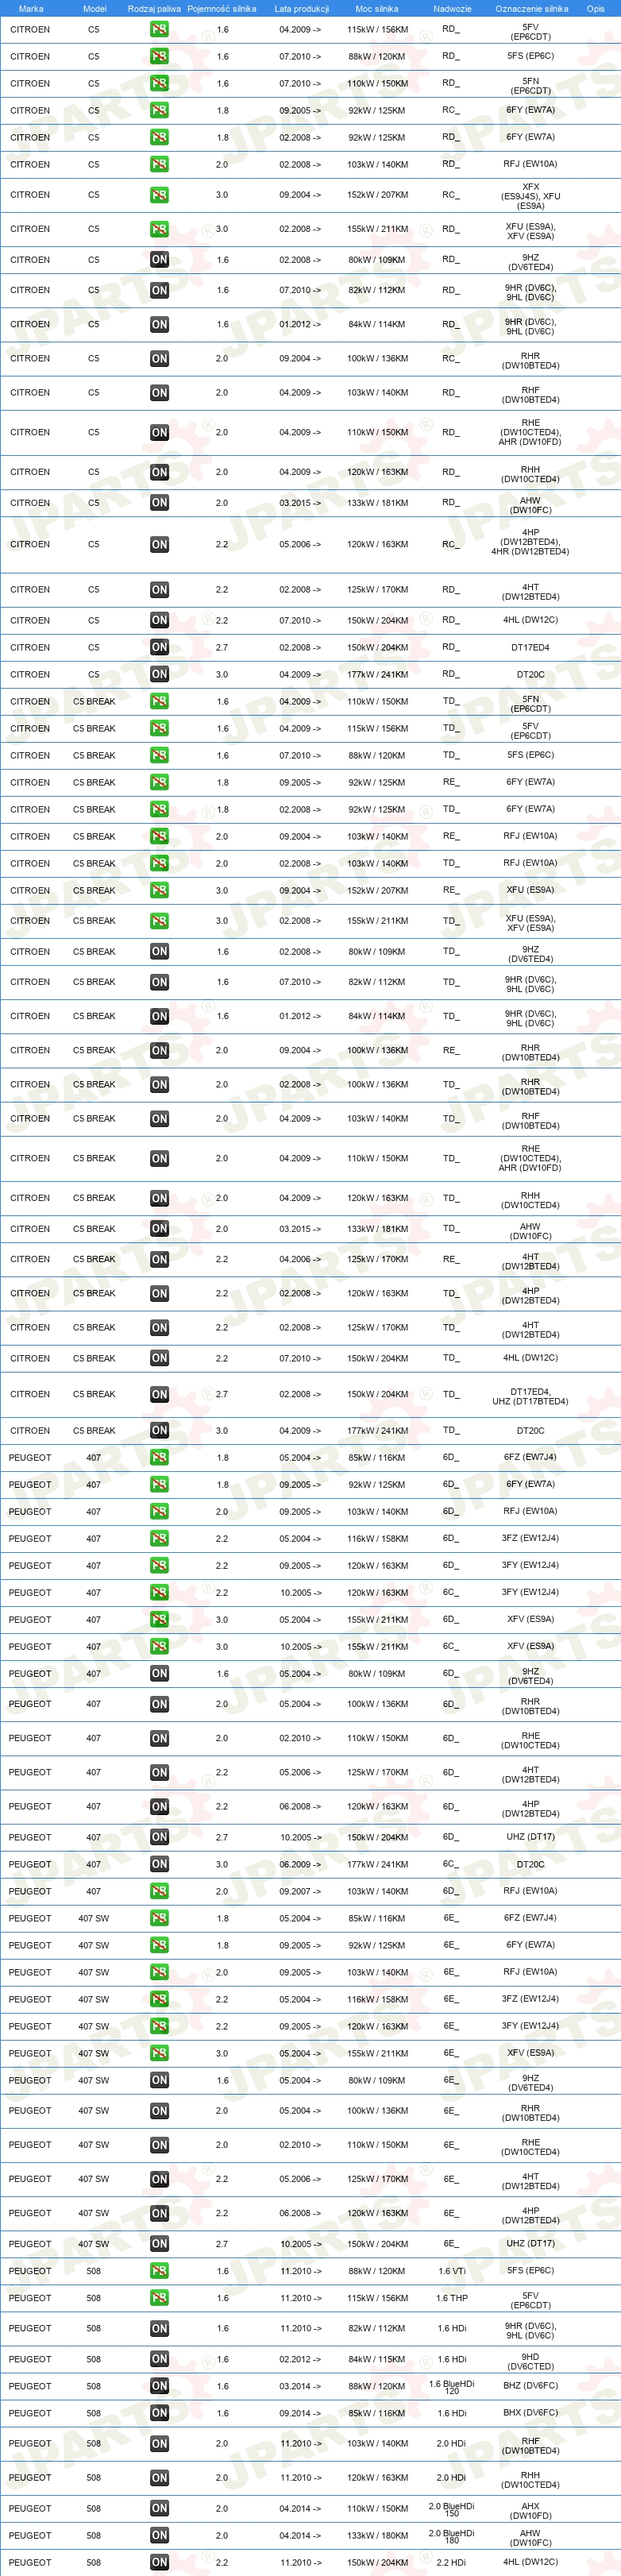621x2576 pixels.
Task: Click ON icon in C5 BREAK 84kW / 114KM row
Action: 159,1017
